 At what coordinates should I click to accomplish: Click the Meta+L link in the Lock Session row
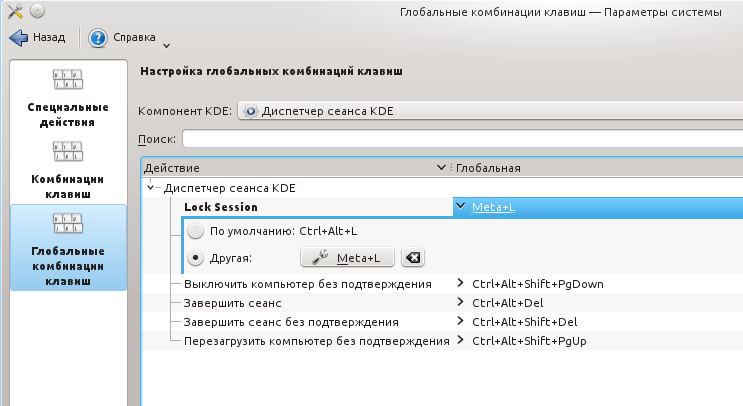click(493, 207)
